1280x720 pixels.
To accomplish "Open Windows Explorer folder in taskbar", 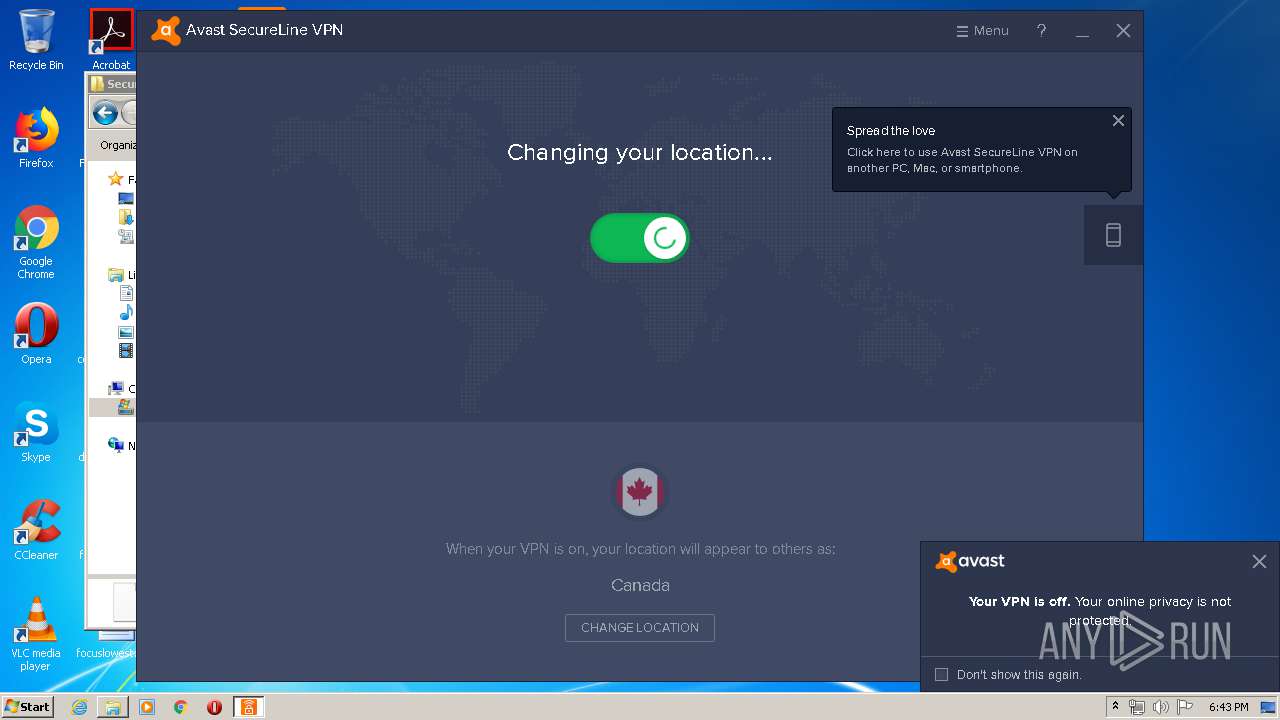I will [113, 707].
